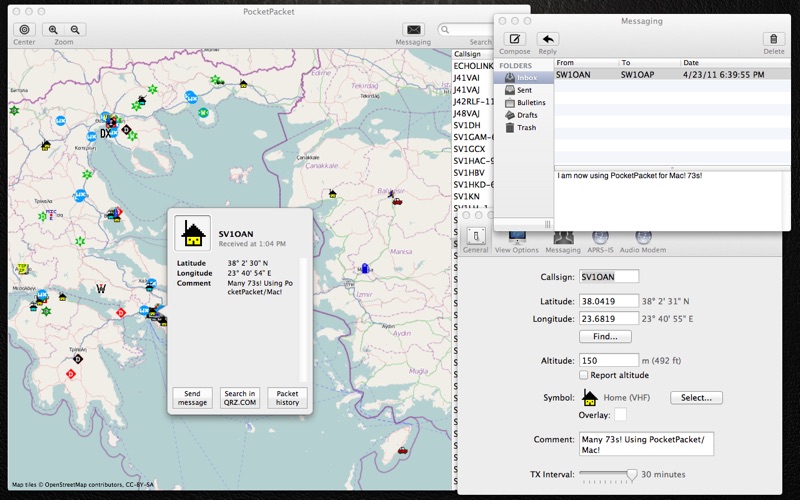
Task: Delete the selected message
Action: (x=773, y=39)
